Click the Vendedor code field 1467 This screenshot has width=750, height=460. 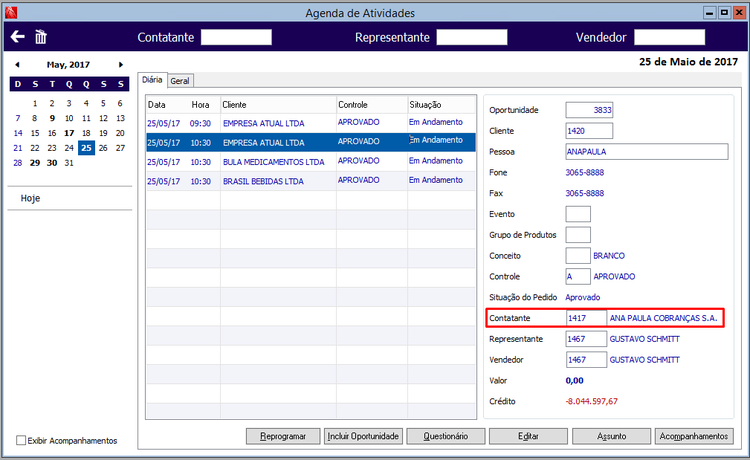point(586,360)
